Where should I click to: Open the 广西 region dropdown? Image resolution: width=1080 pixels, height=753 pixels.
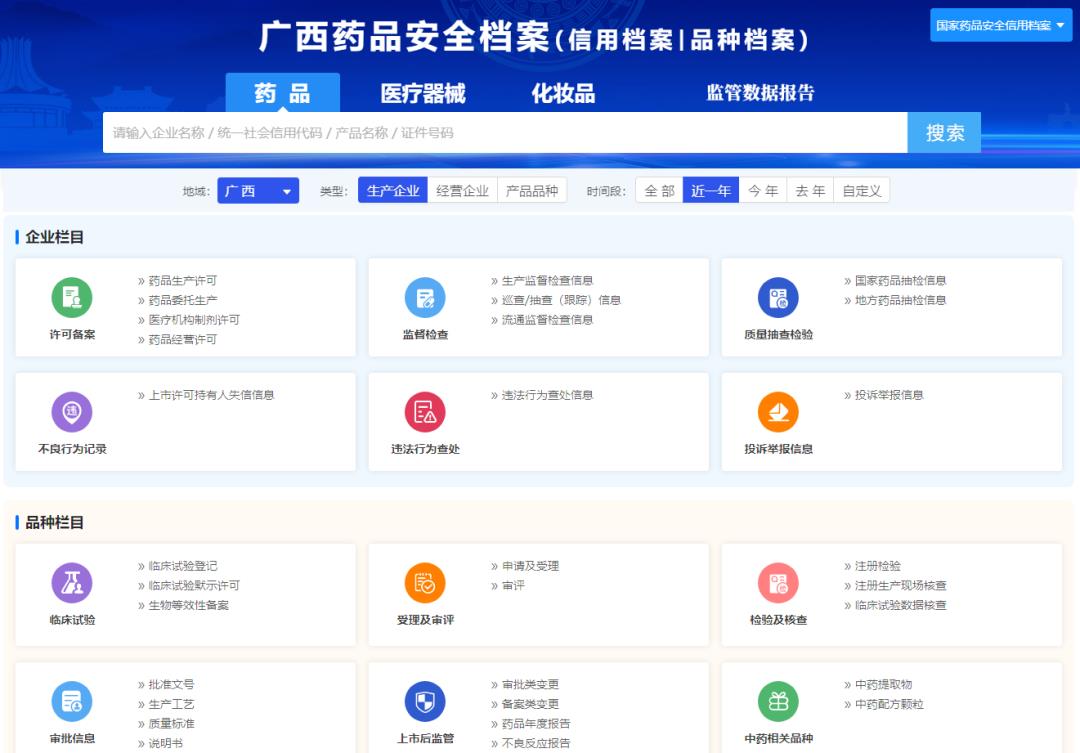(258, 191)
